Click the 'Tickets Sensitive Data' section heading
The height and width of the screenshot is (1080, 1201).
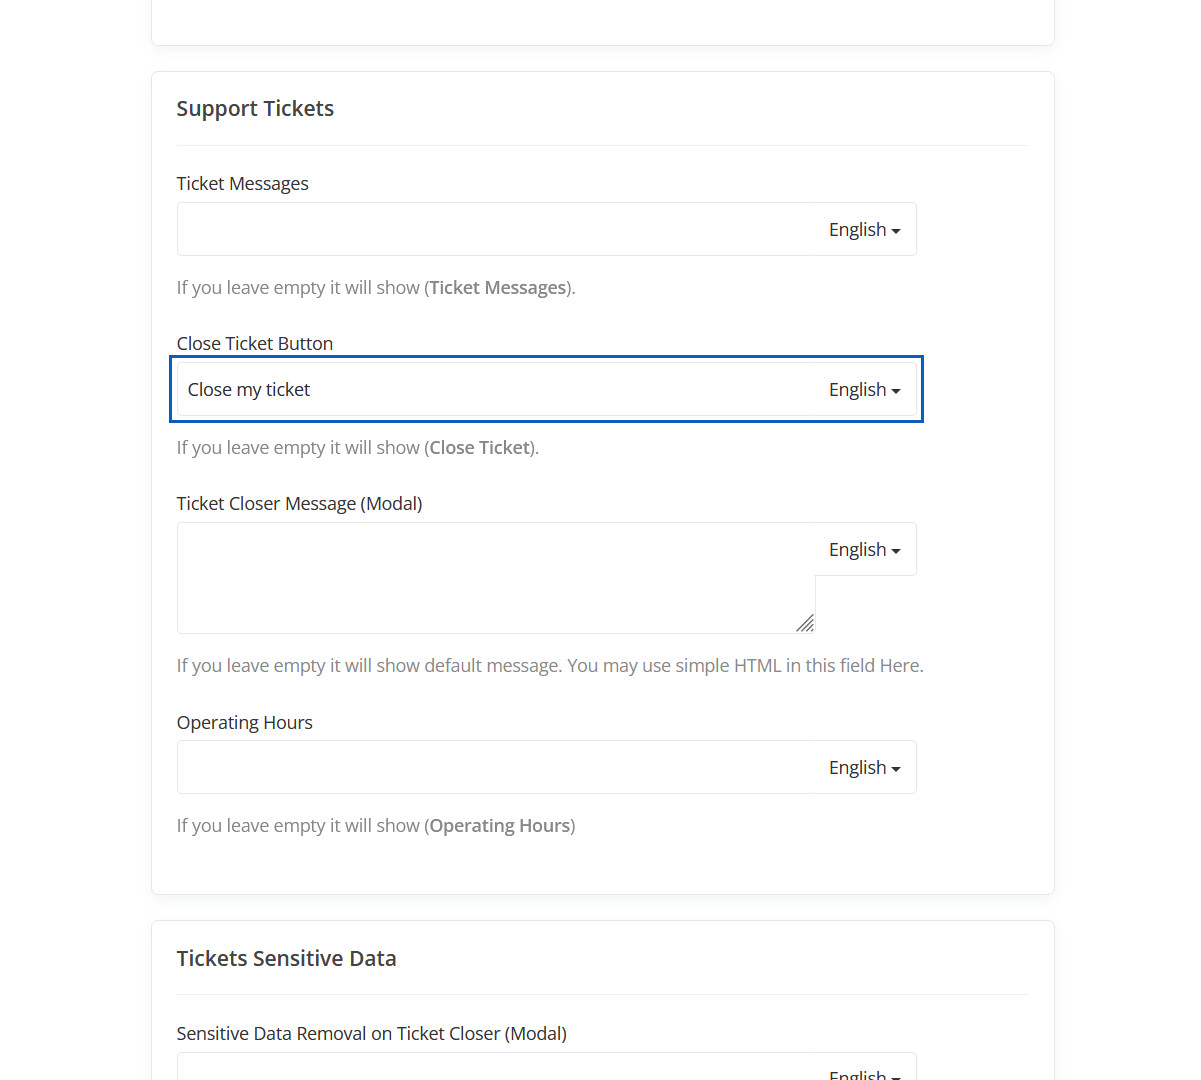pos(286,959)
